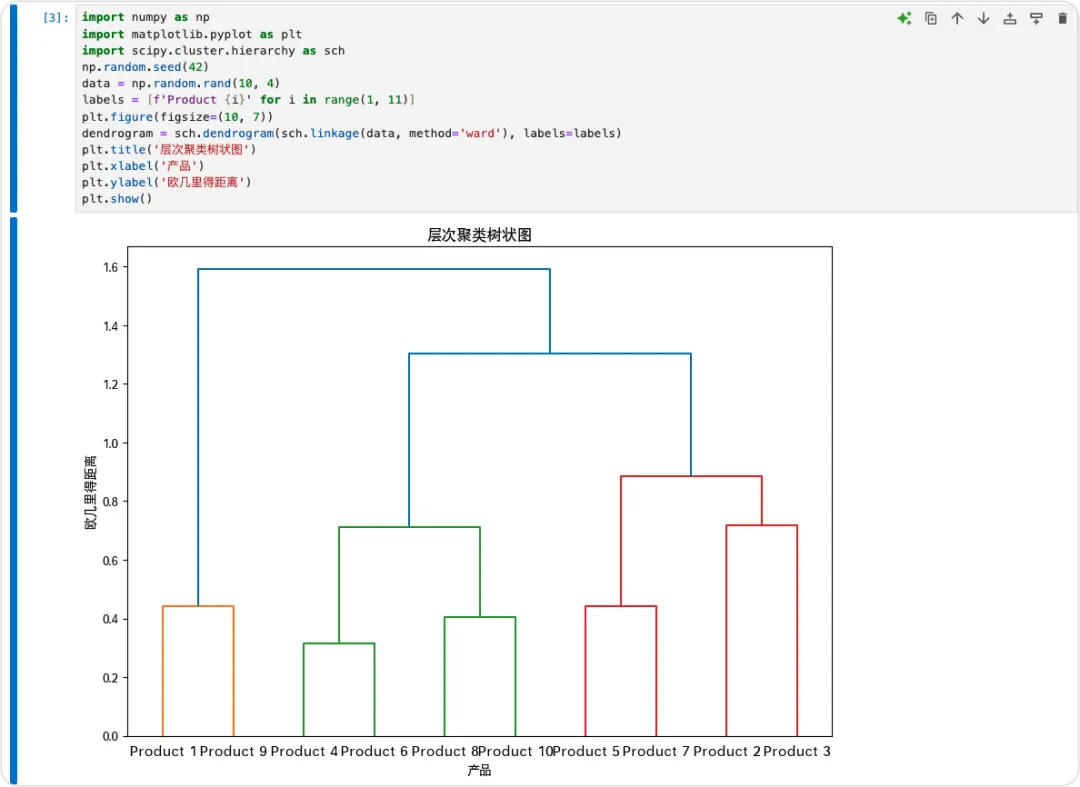Place cursor in 'import numpy as np' line
This screenshot has width=1080, height=787.
click(145, 17)
